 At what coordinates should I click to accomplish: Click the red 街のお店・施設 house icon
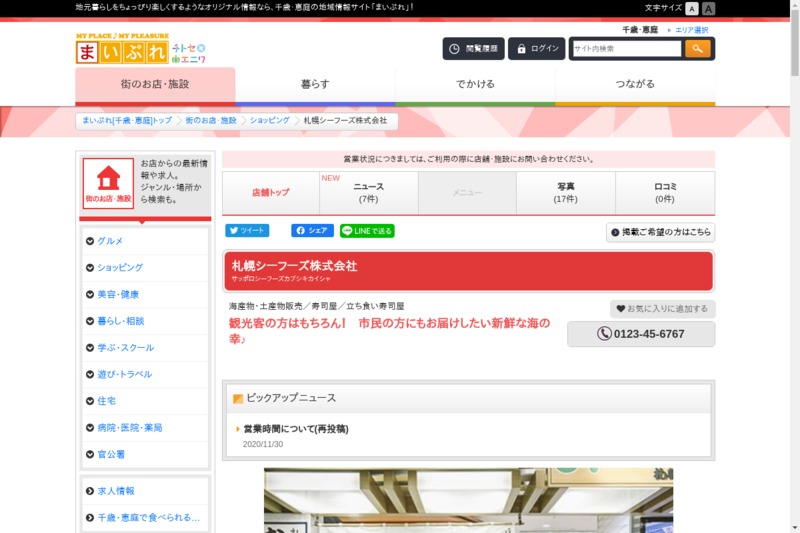[108, 184]
